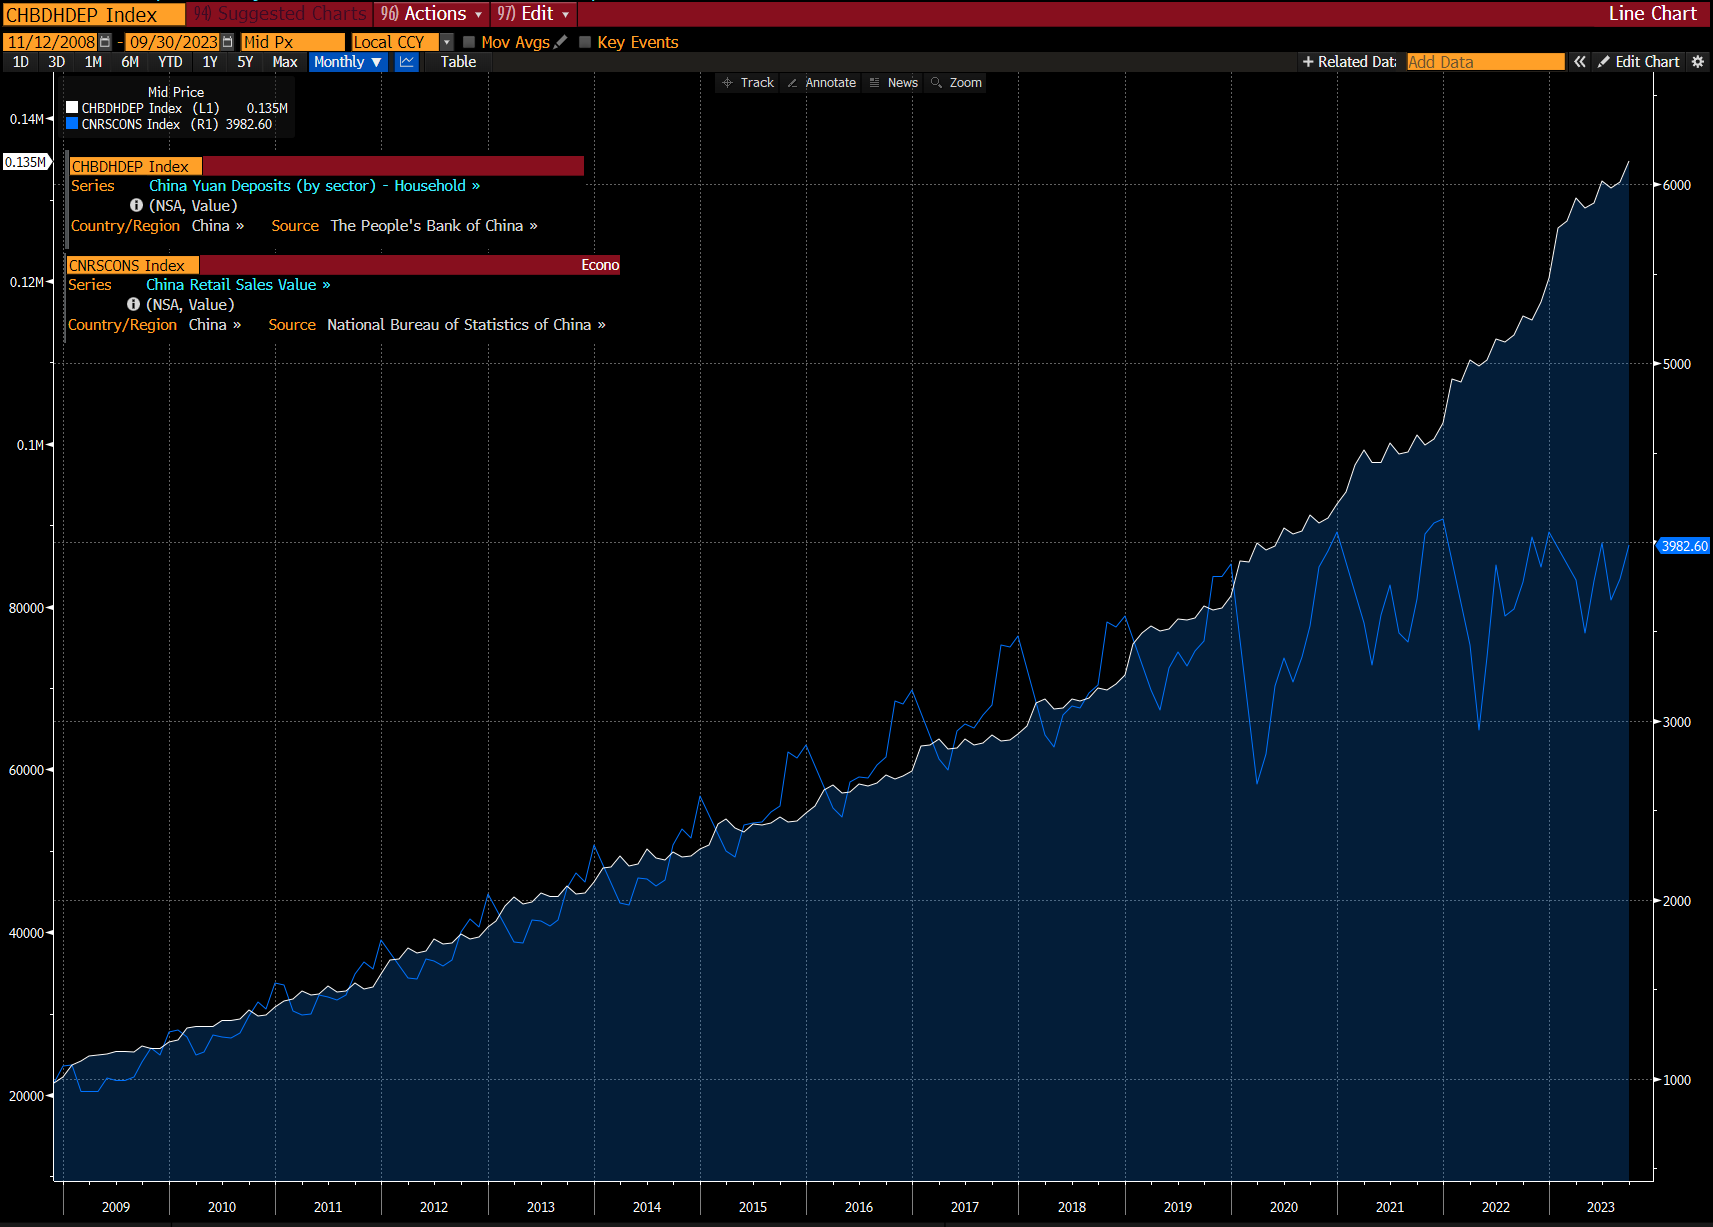
Task: Edit moving averages with pencil icon
Action: pyautogui.click(x=560, y=42)
